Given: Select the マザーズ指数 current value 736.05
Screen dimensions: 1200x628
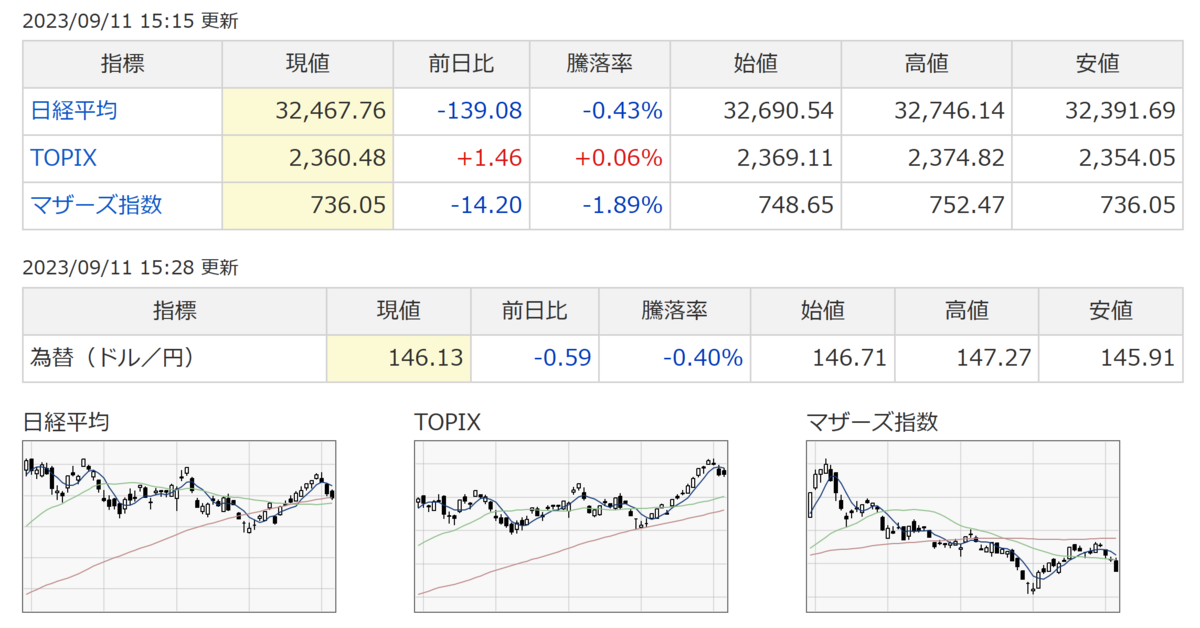Looking at the screenshot, I should [347, 205].
